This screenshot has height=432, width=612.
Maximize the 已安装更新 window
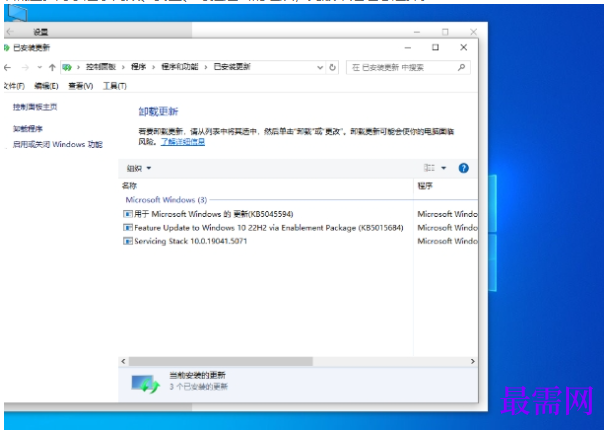(x=436, y=47)
